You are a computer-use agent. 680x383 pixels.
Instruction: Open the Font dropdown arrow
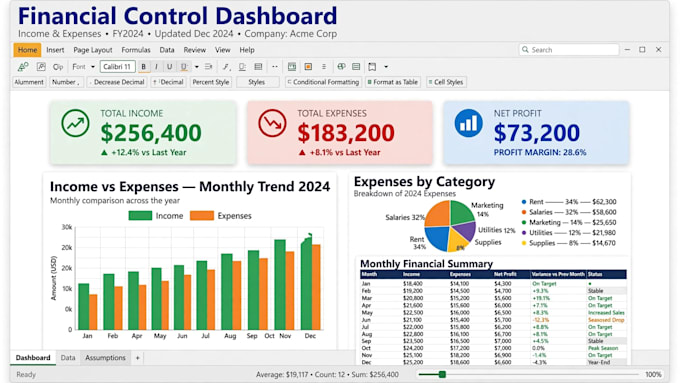[93, 67]
